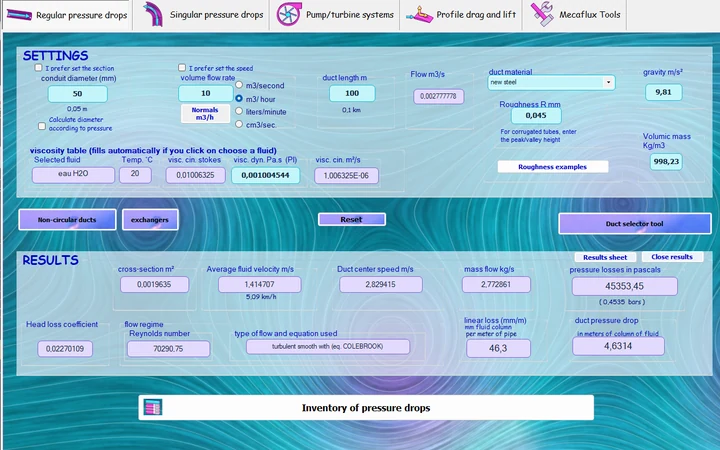This screenshot has width=720, height=450.
Task: Click the flow type 'turbulent smooth' field
Action: [328, 347]
